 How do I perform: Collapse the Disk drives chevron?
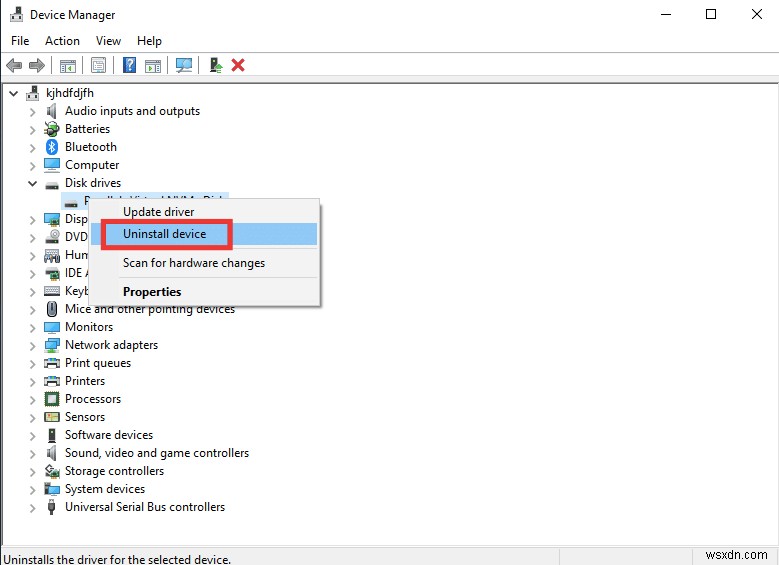point(33,183)
